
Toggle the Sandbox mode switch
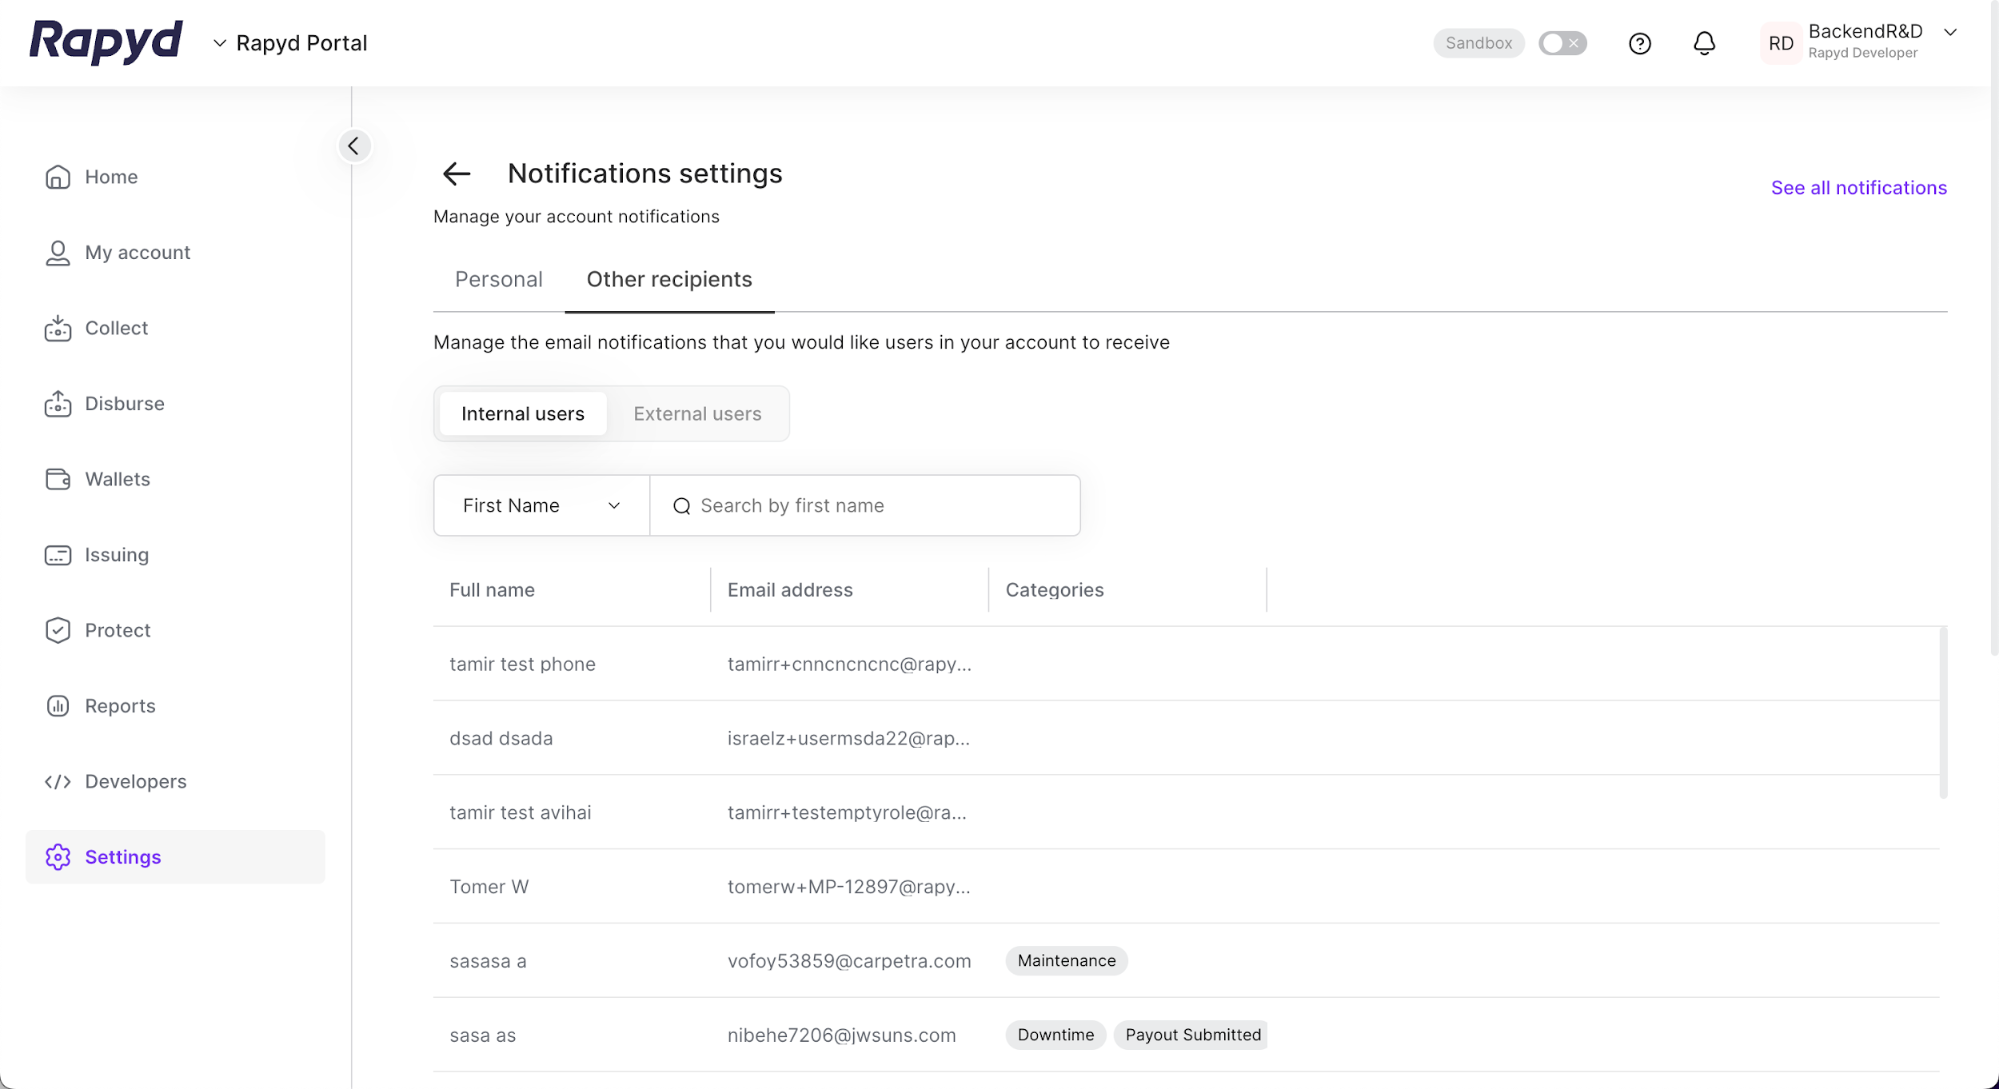1562,43
